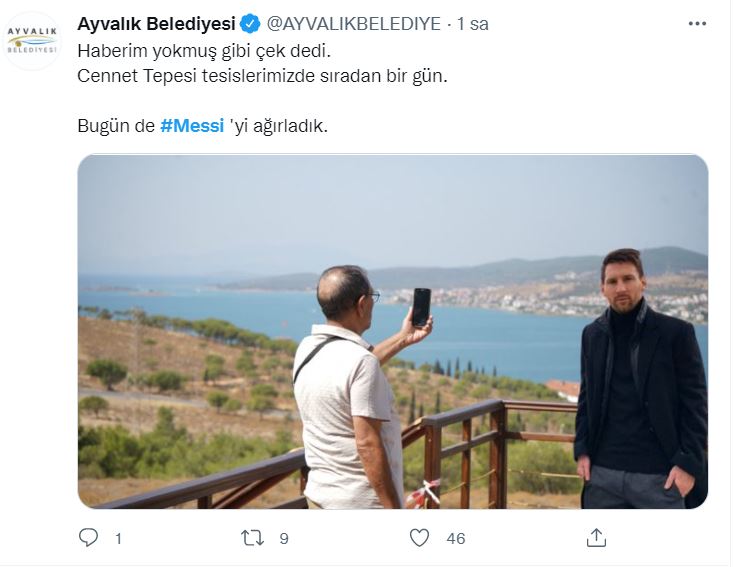Click the 'Haberim yokmuş gibi çek dedi' text line
Screen dimensions: 735x567
tap(204, 51)
